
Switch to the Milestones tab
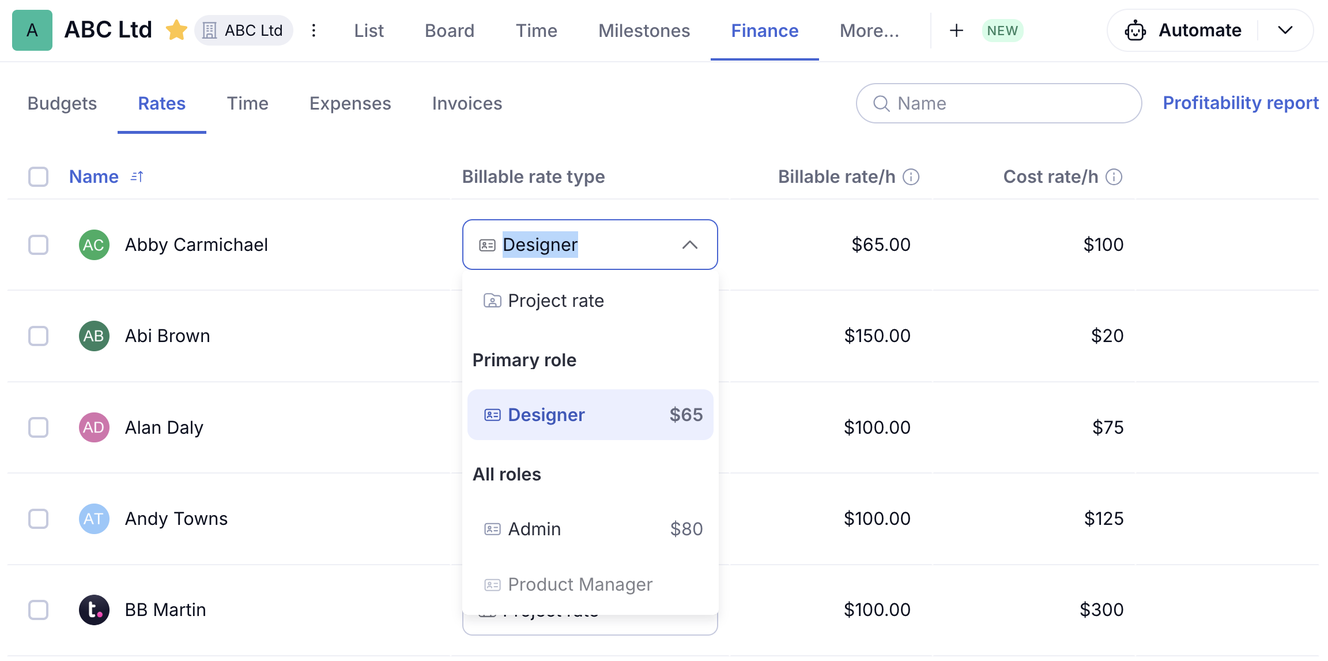coord(644,31)
